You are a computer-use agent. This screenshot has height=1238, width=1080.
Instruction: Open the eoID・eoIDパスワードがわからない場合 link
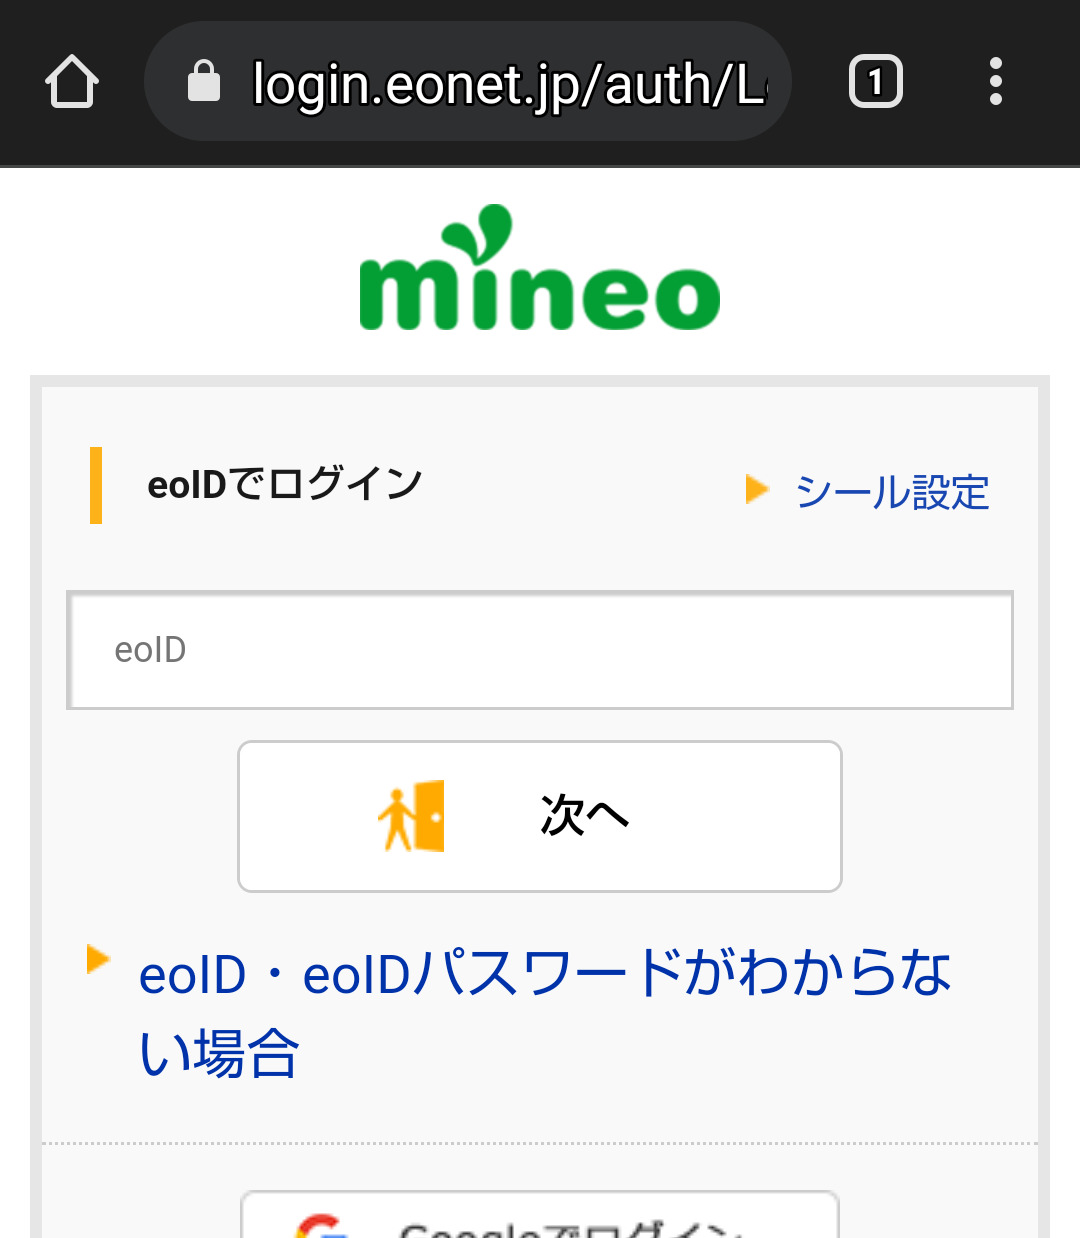click(x=545, y=974)
